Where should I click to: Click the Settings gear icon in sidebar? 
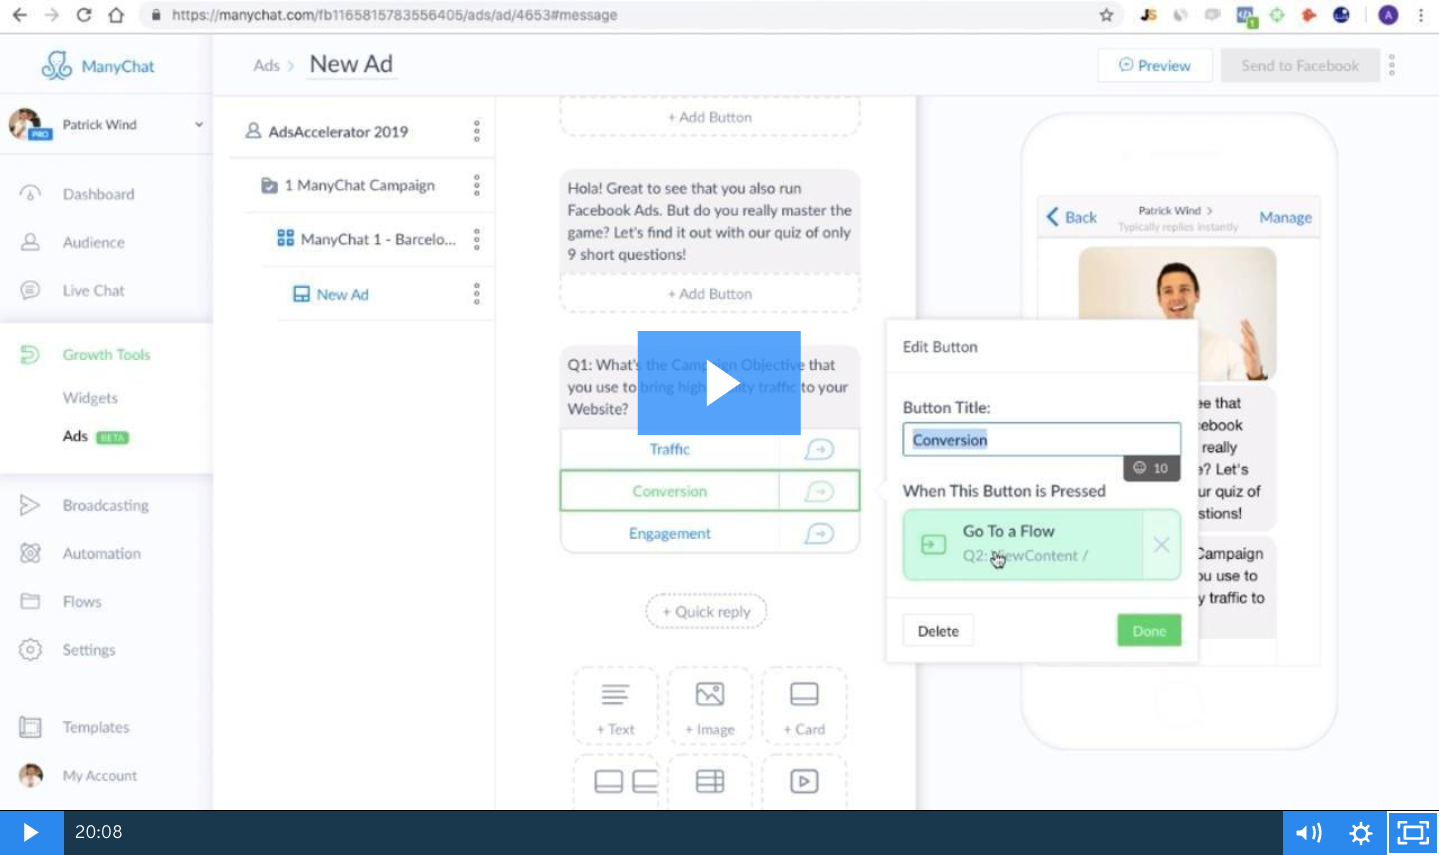[30, 649]
